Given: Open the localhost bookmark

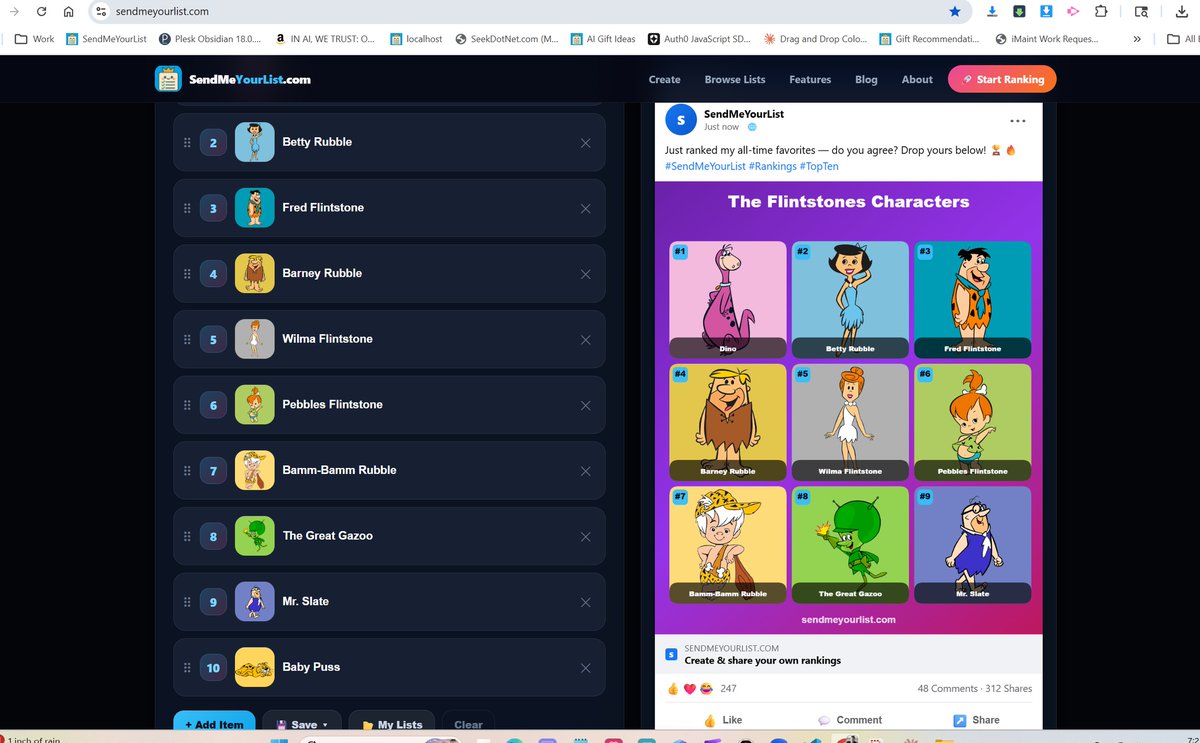Looking at the screenshot, I should point(416,39).
